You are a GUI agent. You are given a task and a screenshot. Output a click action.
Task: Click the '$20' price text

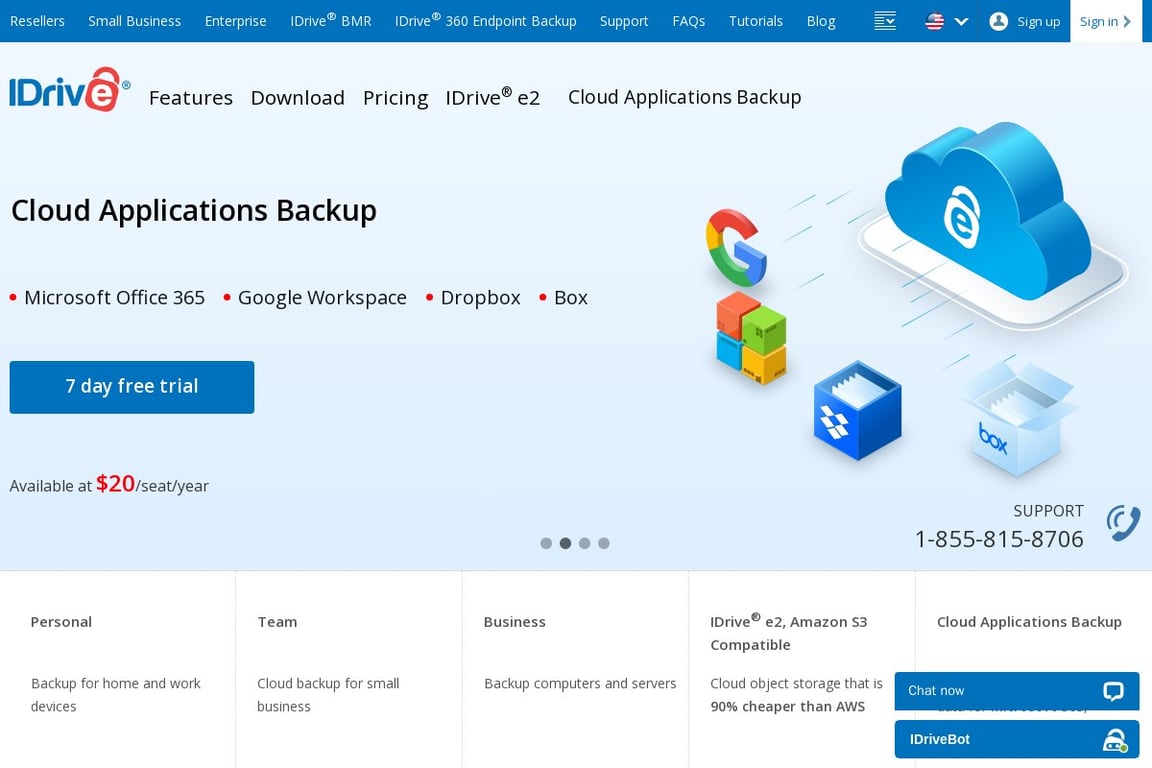tap(115, 484)
